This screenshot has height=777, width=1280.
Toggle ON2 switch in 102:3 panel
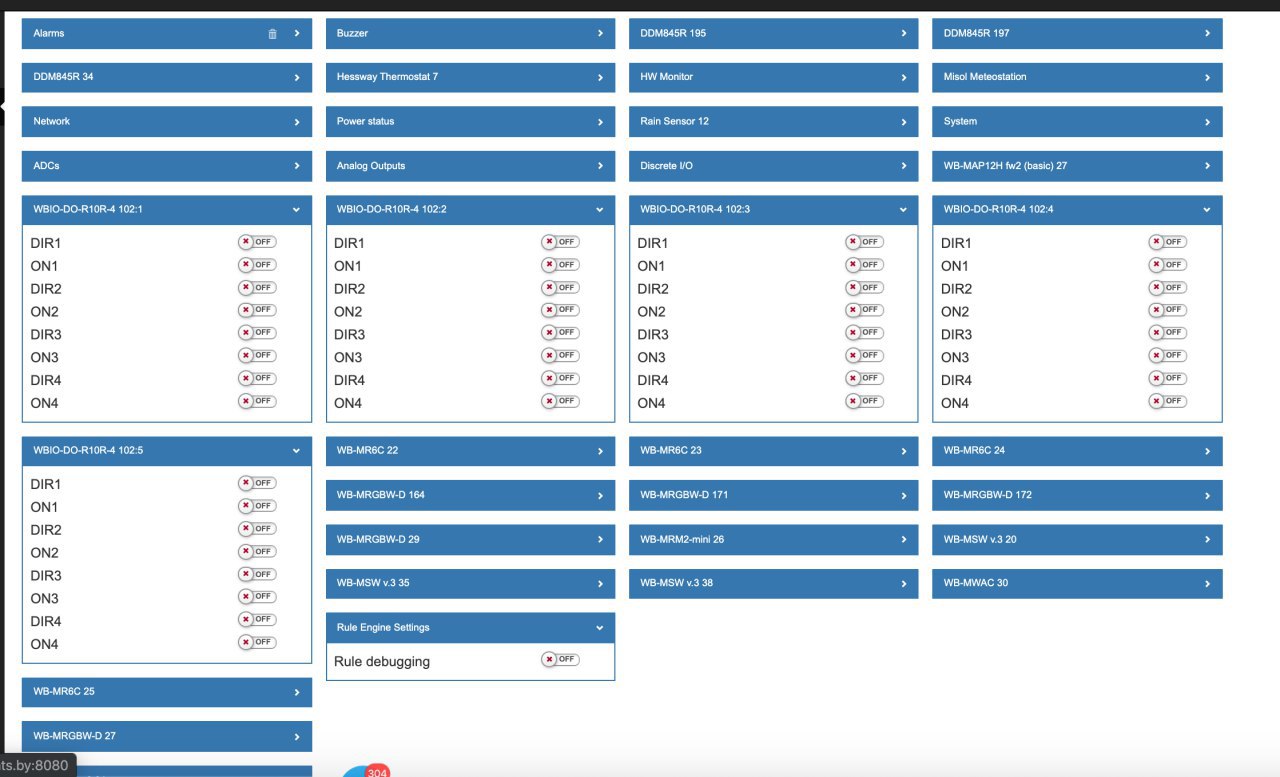(x=864, y=310)
